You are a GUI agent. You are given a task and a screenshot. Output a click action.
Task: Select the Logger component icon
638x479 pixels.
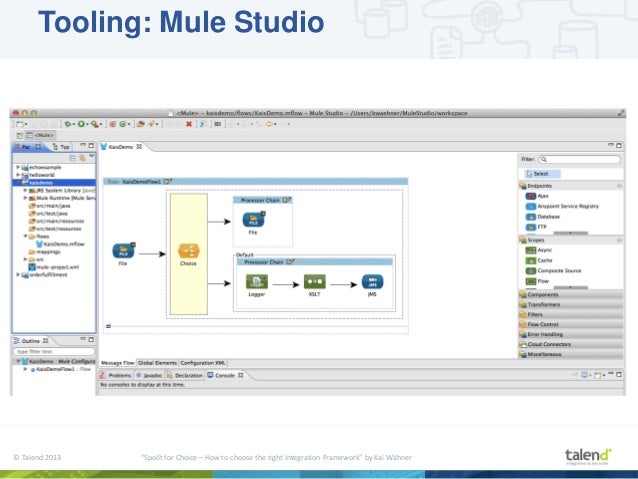[257, 282]
